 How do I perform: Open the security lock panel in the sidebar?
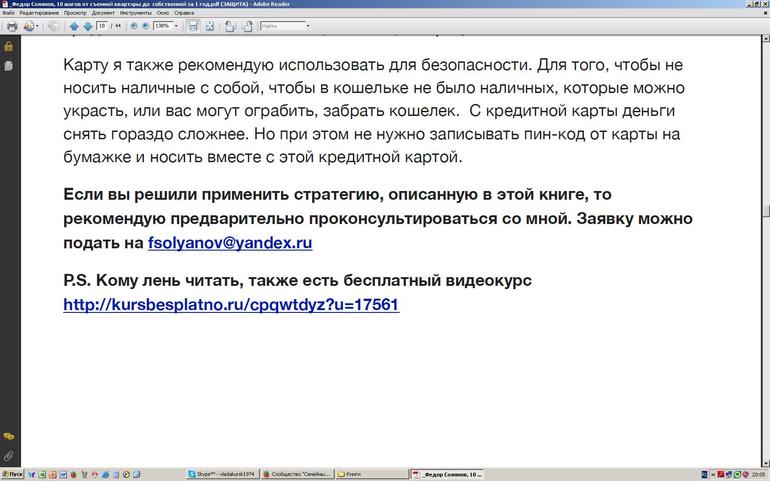8,46
